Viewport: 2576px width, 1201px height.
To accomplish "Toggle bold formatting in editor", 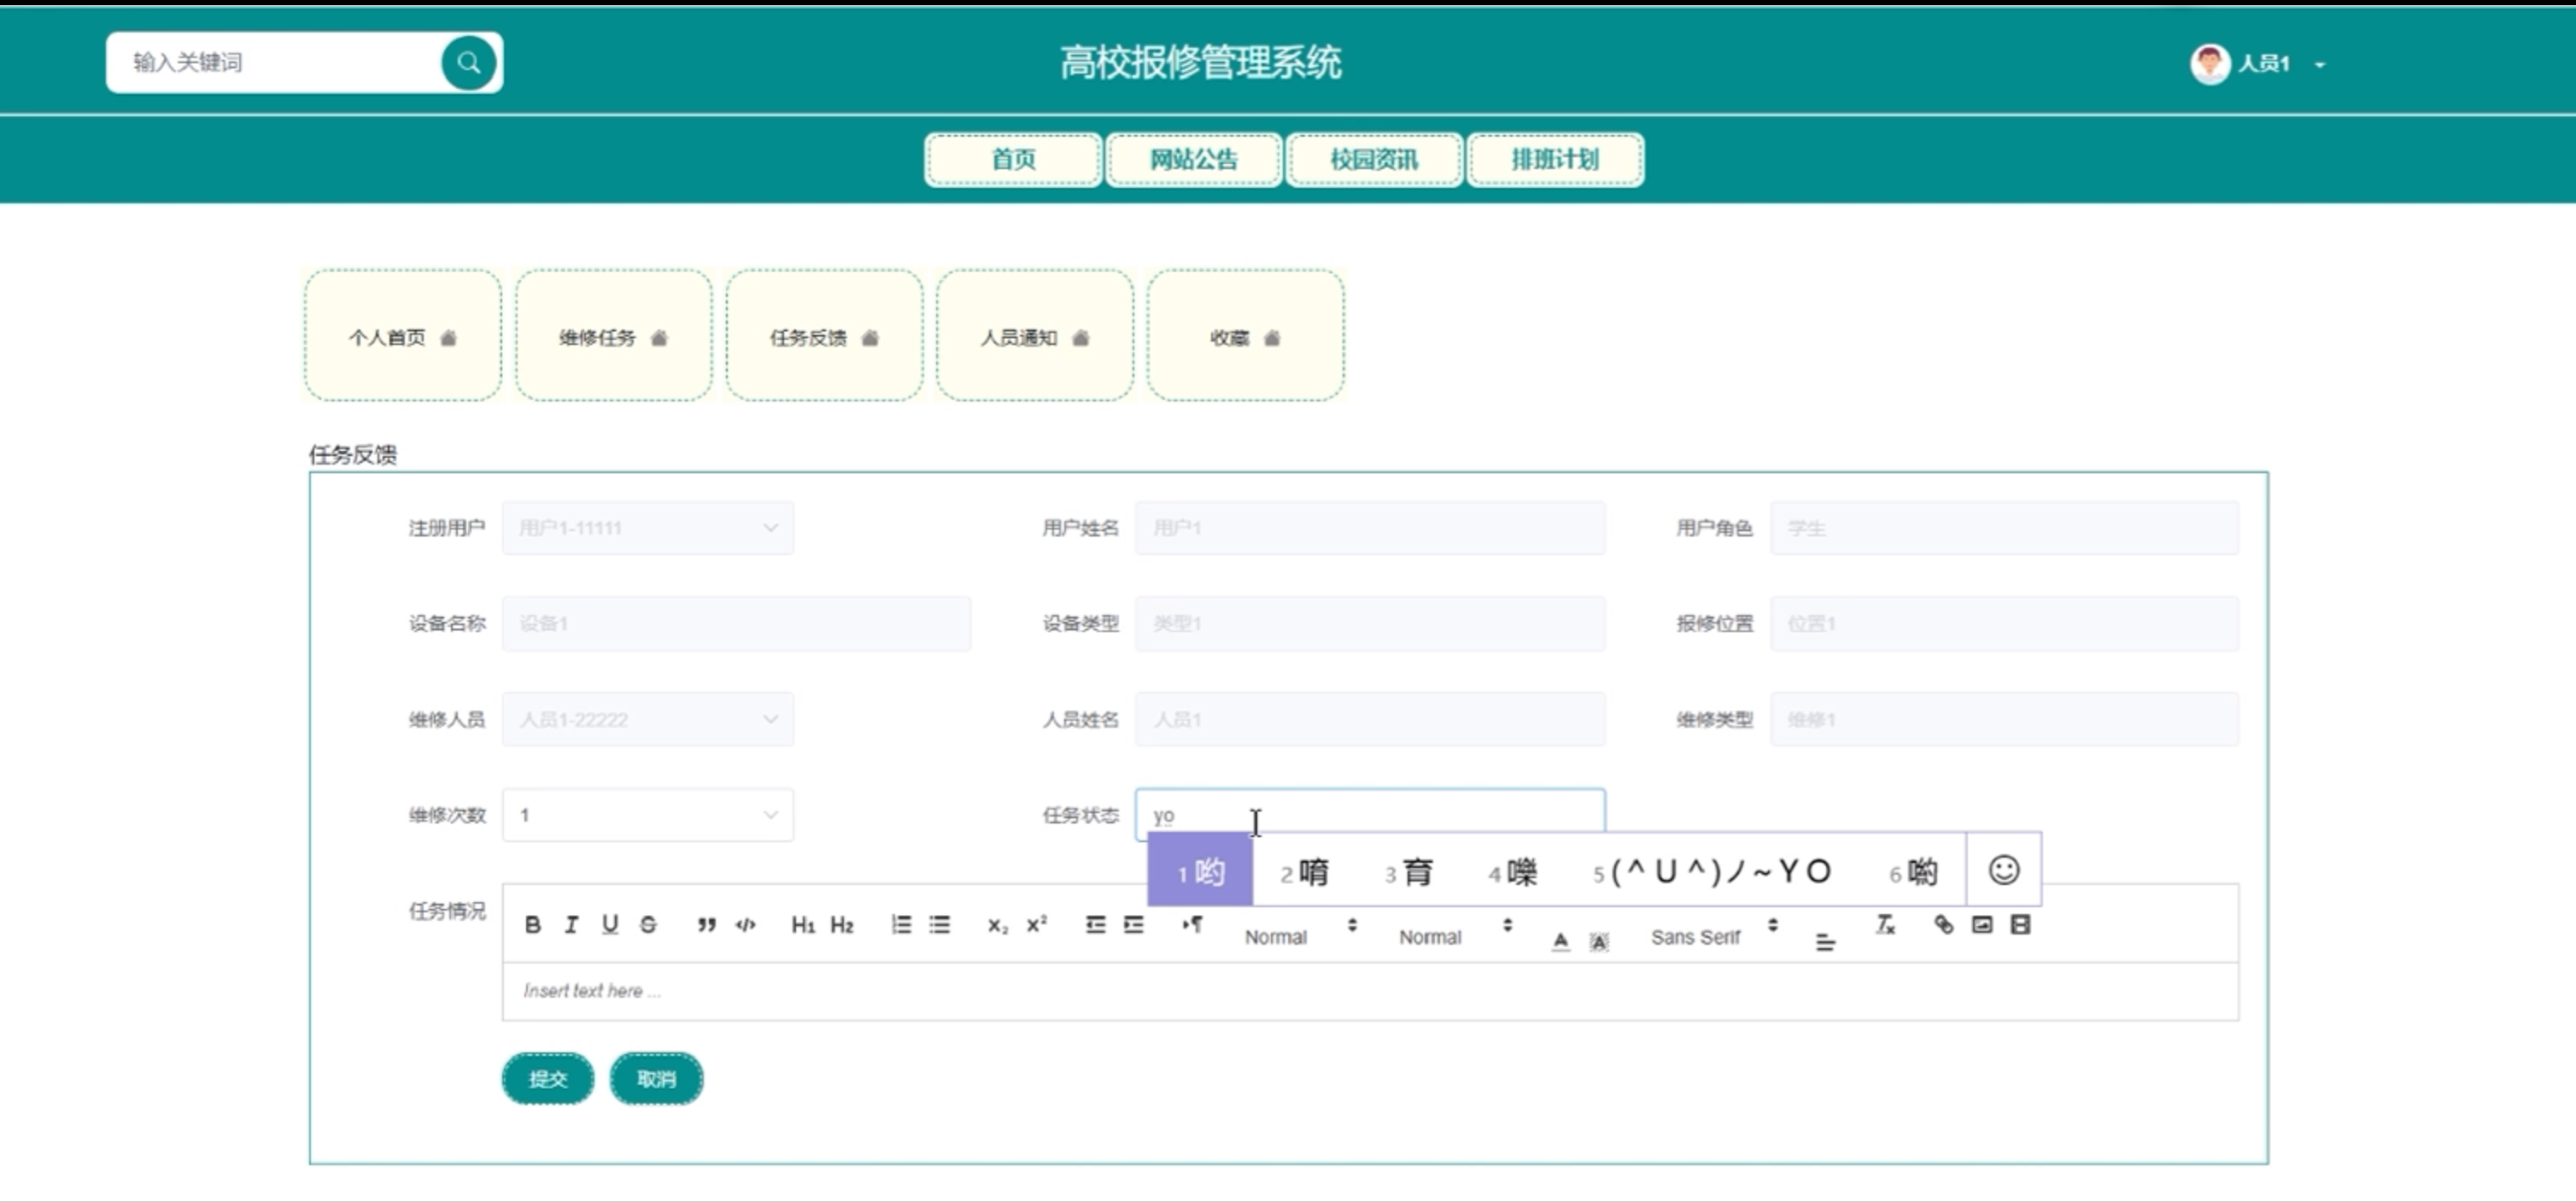I will pyautogui.click(x=533, y=925).
